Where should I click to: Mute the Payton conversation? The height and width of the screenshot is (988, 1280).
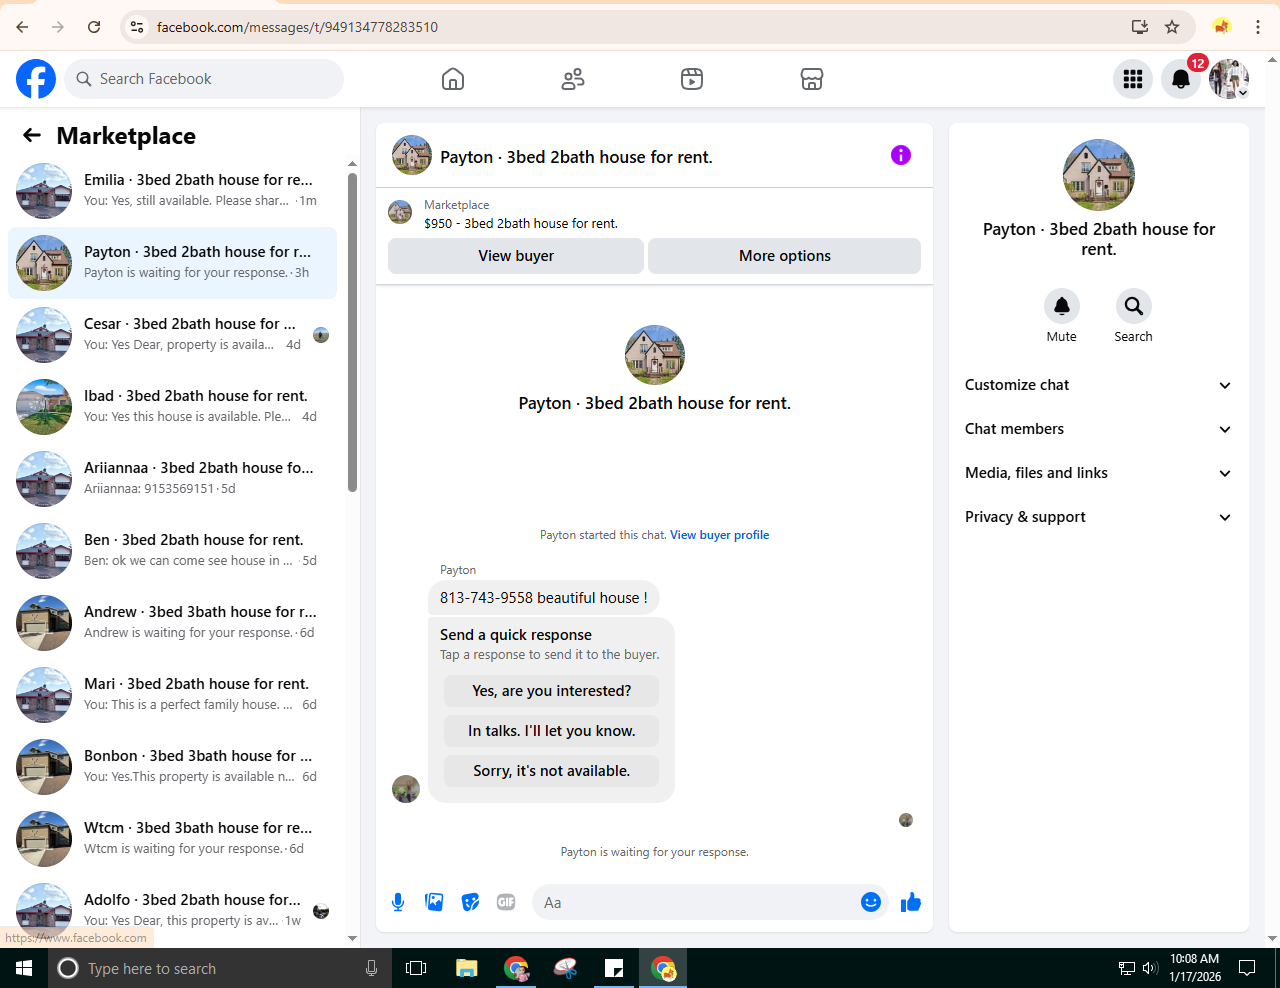pos(1062,306)
